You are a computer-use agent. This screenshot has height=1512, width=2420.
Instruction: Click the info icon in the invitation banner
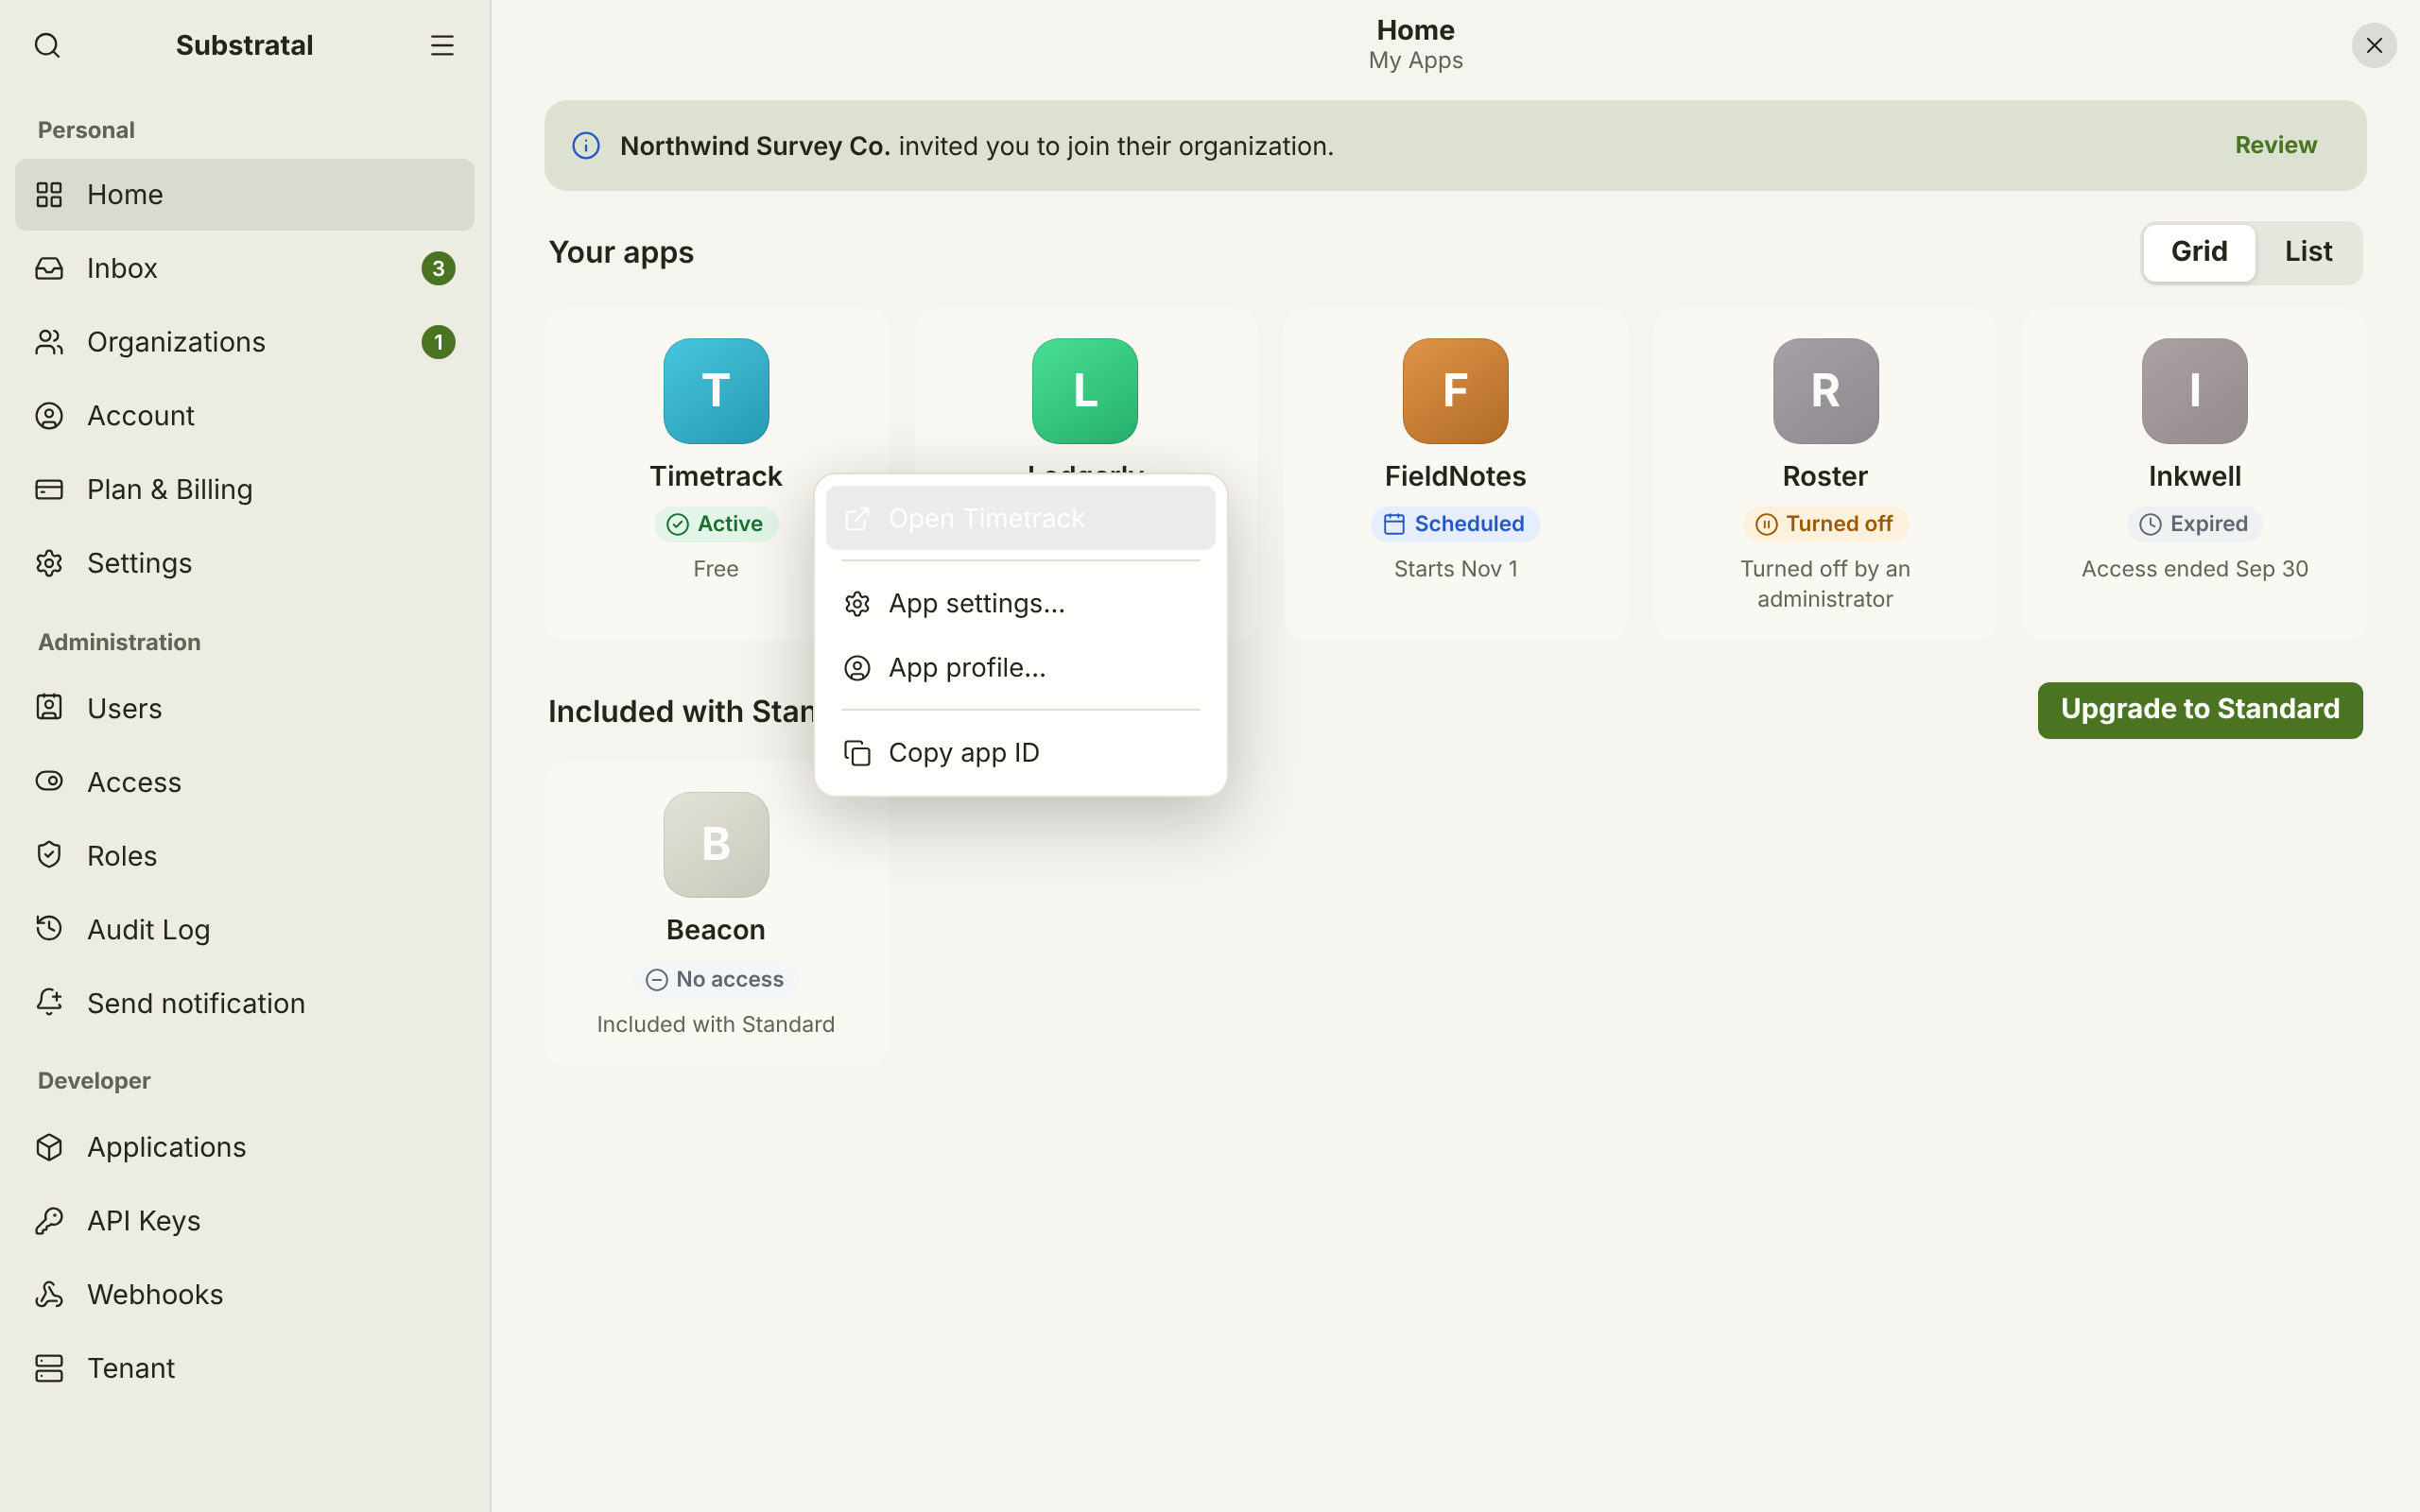click(586, 146)
